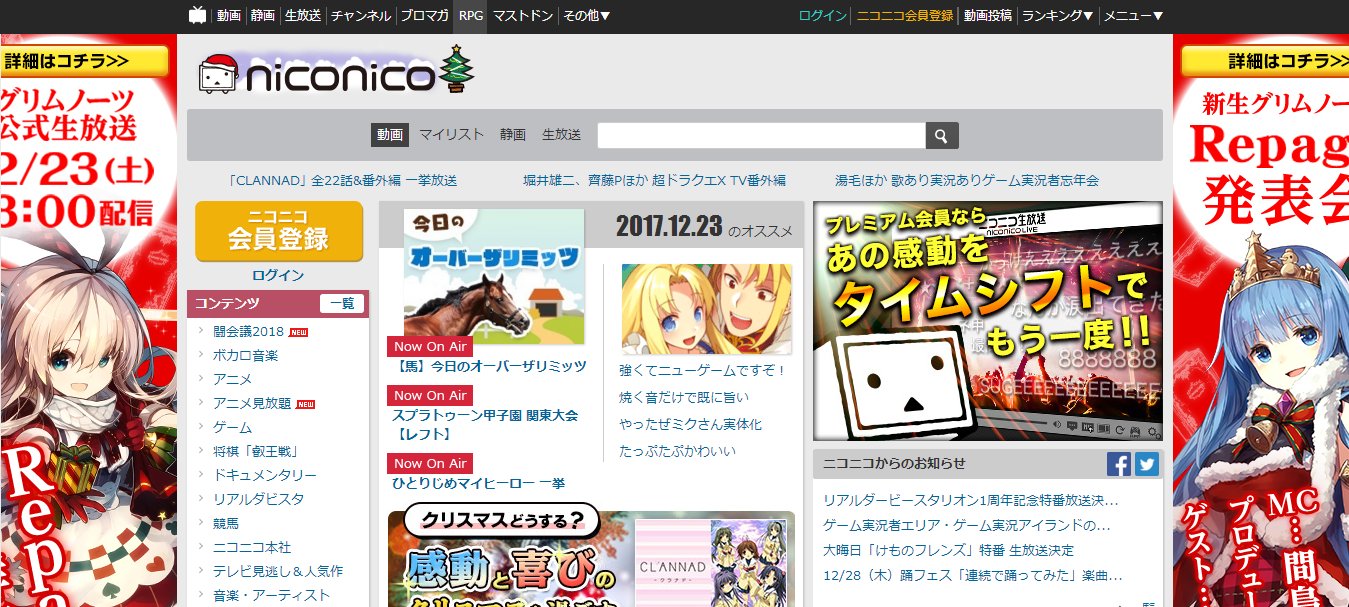Open アニメ in contents list
Screen dimensions: 1349x607
tap(232, 379)
